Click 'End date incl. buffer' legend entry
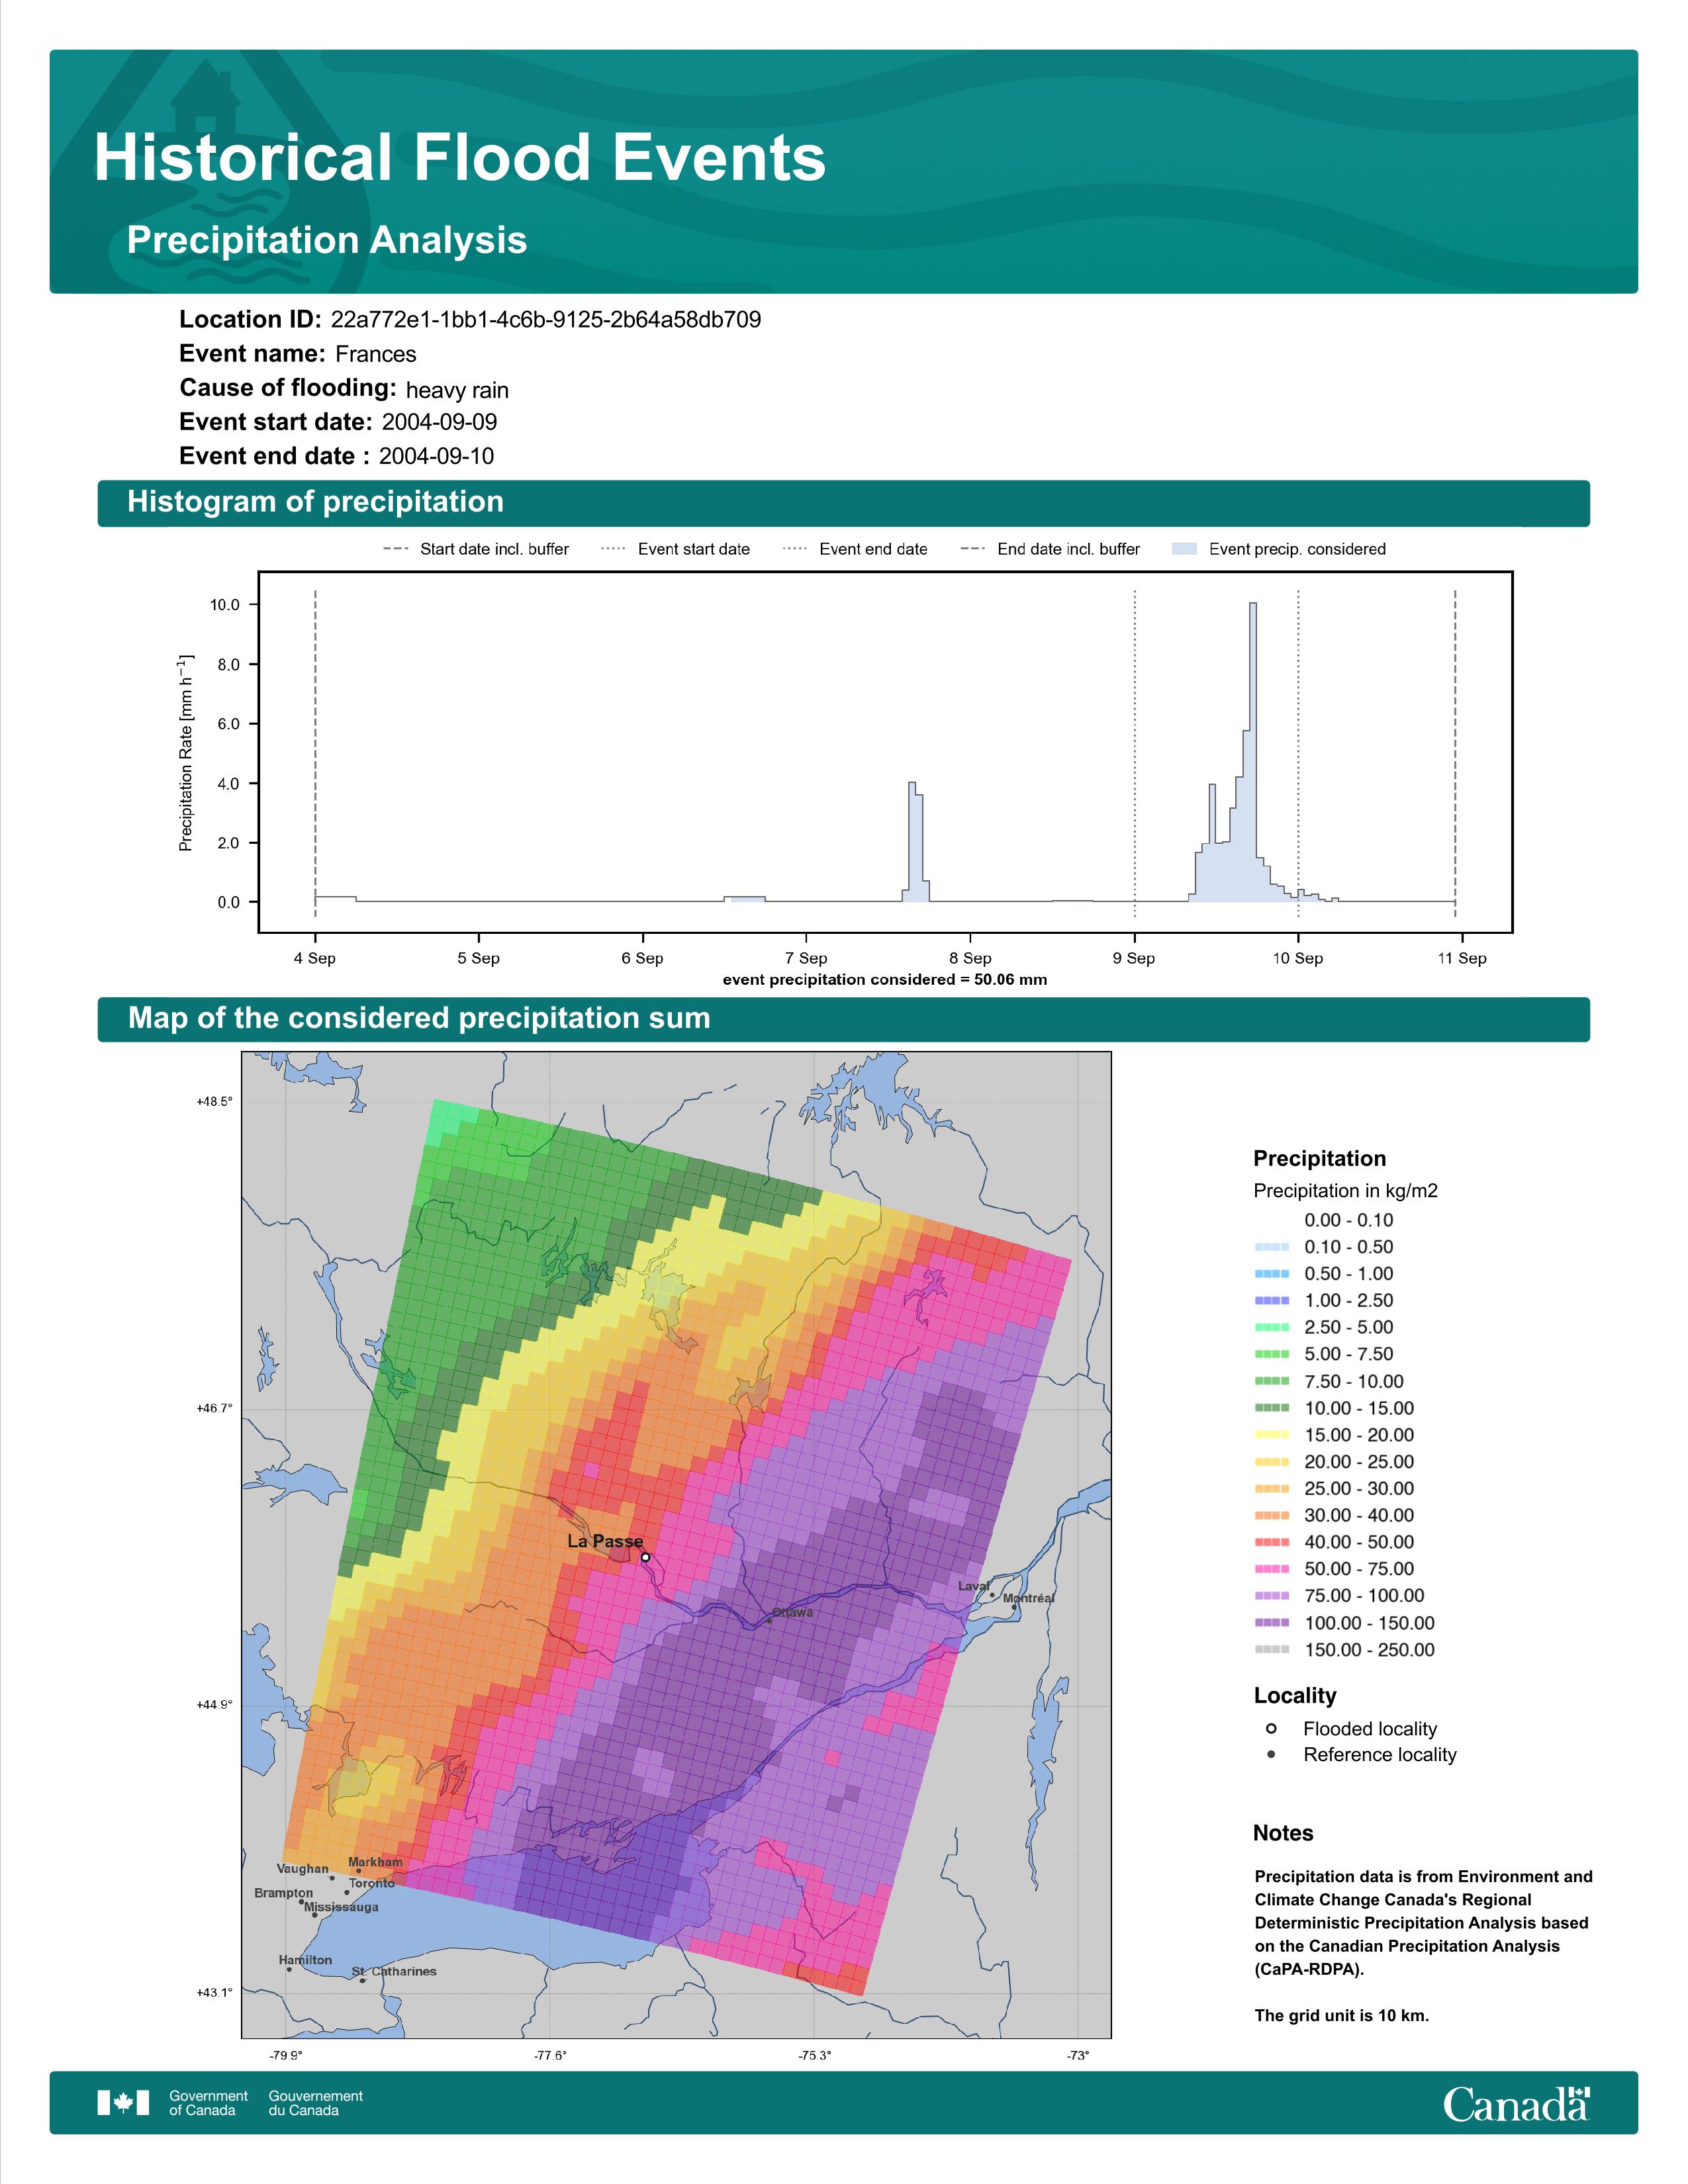 coord(1050,549)
